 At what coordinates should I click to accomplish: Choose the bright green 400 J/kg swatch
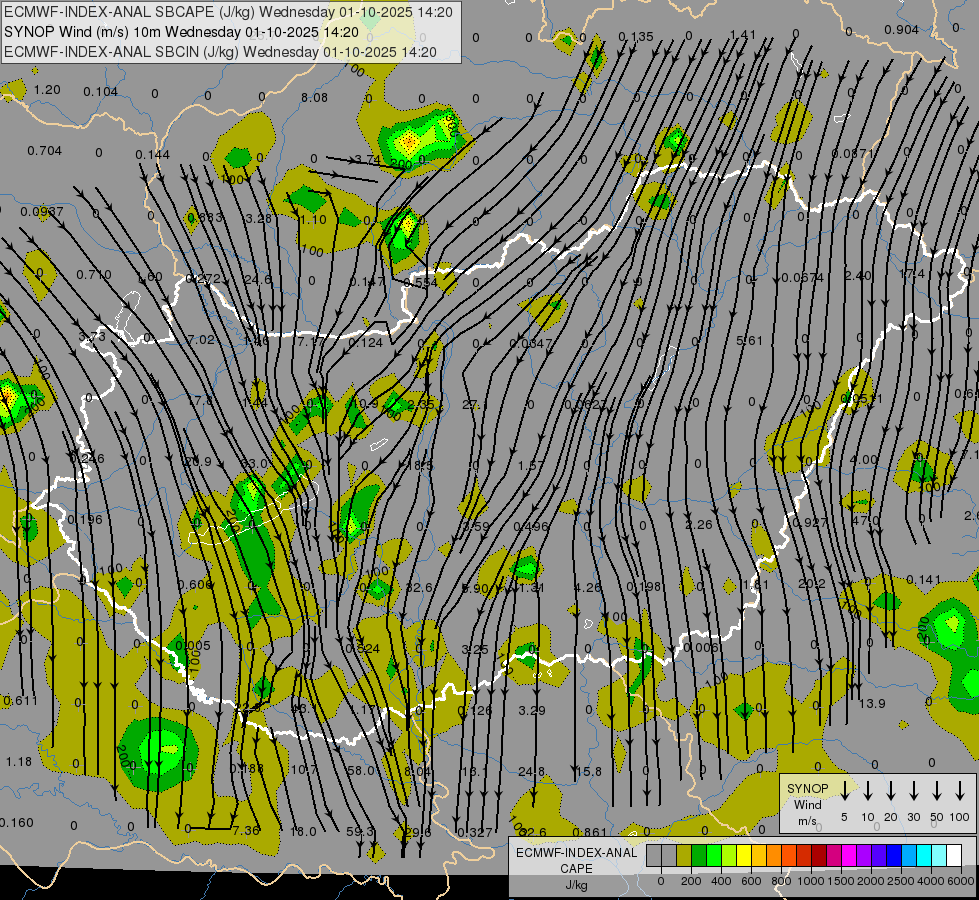714,856
